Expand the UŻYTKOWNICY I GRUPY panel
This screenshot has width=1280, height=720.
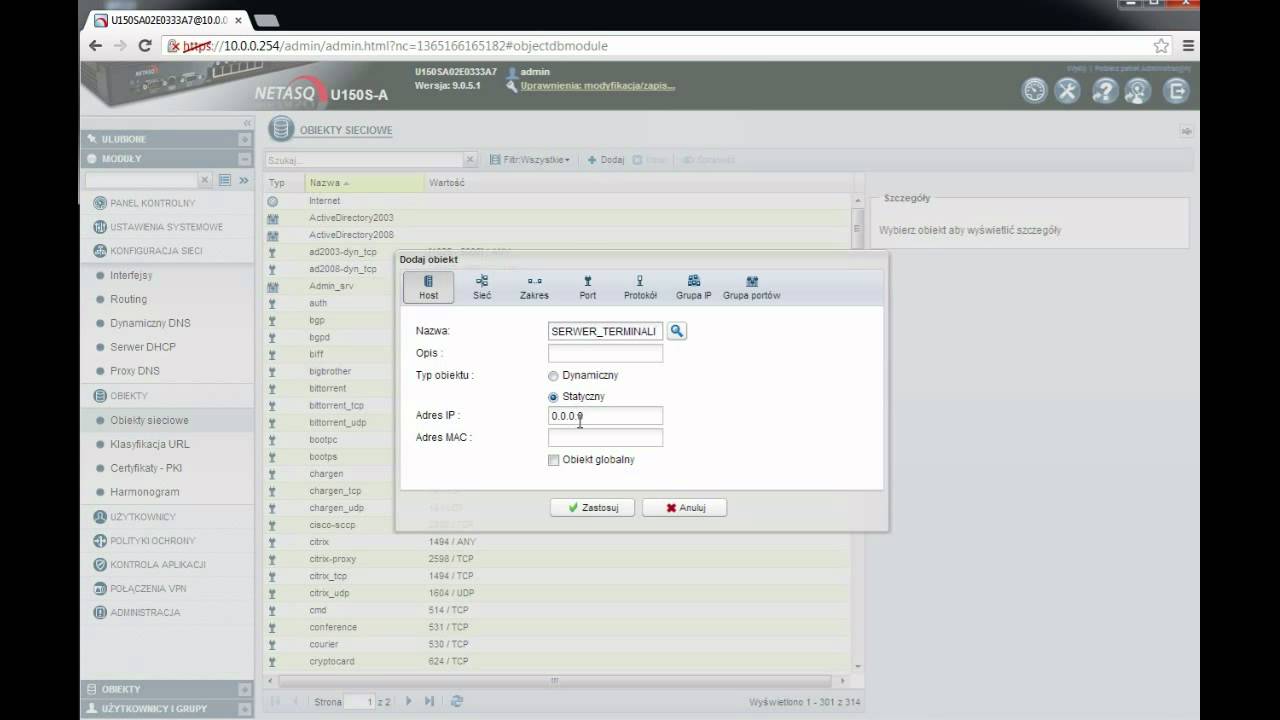[x=245, y=709]
